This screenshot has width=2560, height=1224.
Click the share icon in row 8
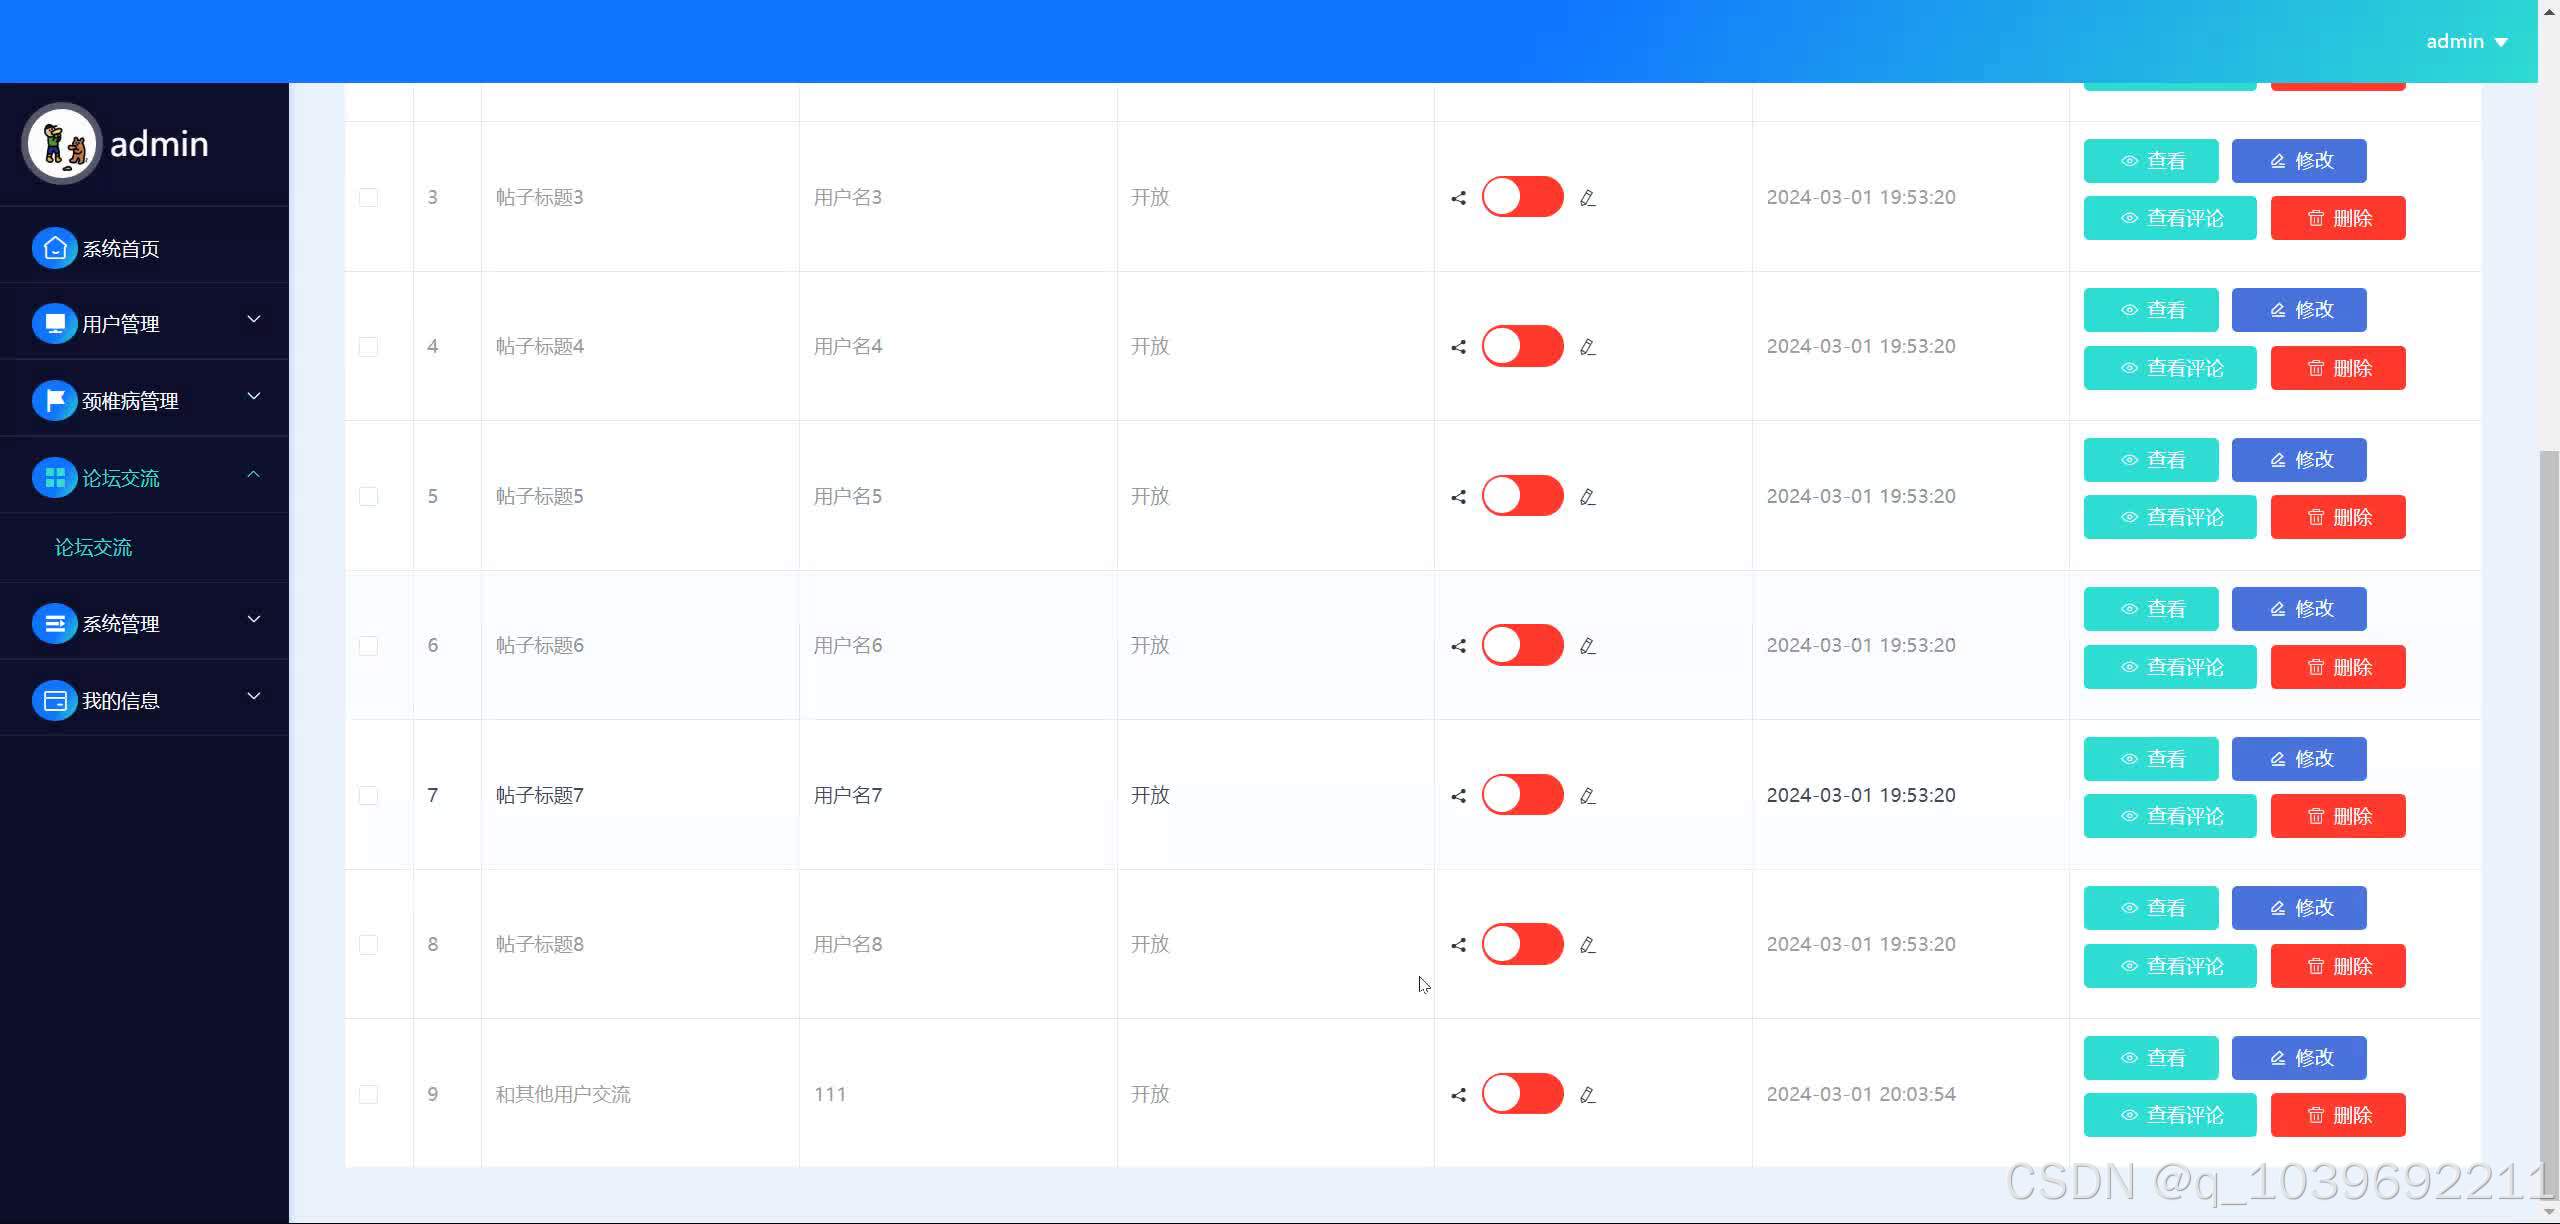point(1458,945)
